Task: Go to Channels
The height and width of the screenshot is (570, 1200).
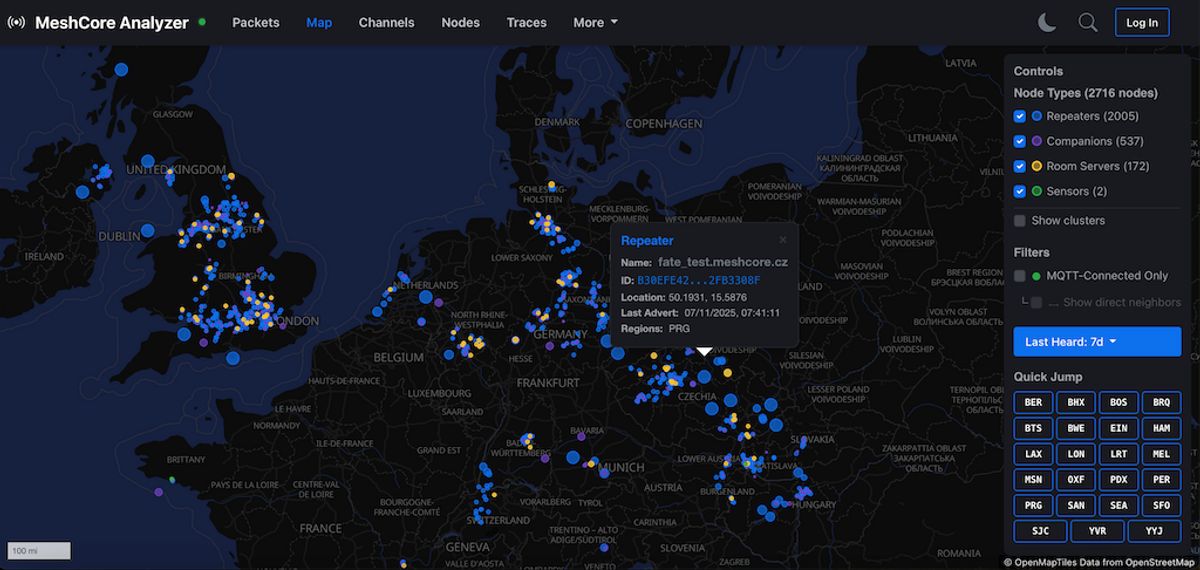Action: 386,22
